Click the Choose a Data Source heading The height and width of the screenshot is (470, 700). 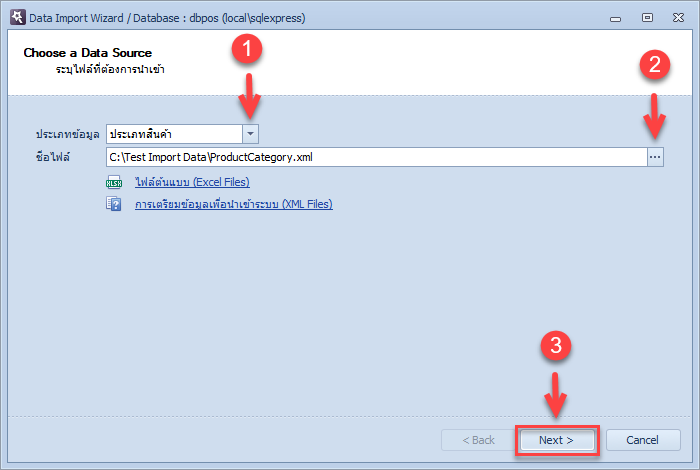[88, 53]
